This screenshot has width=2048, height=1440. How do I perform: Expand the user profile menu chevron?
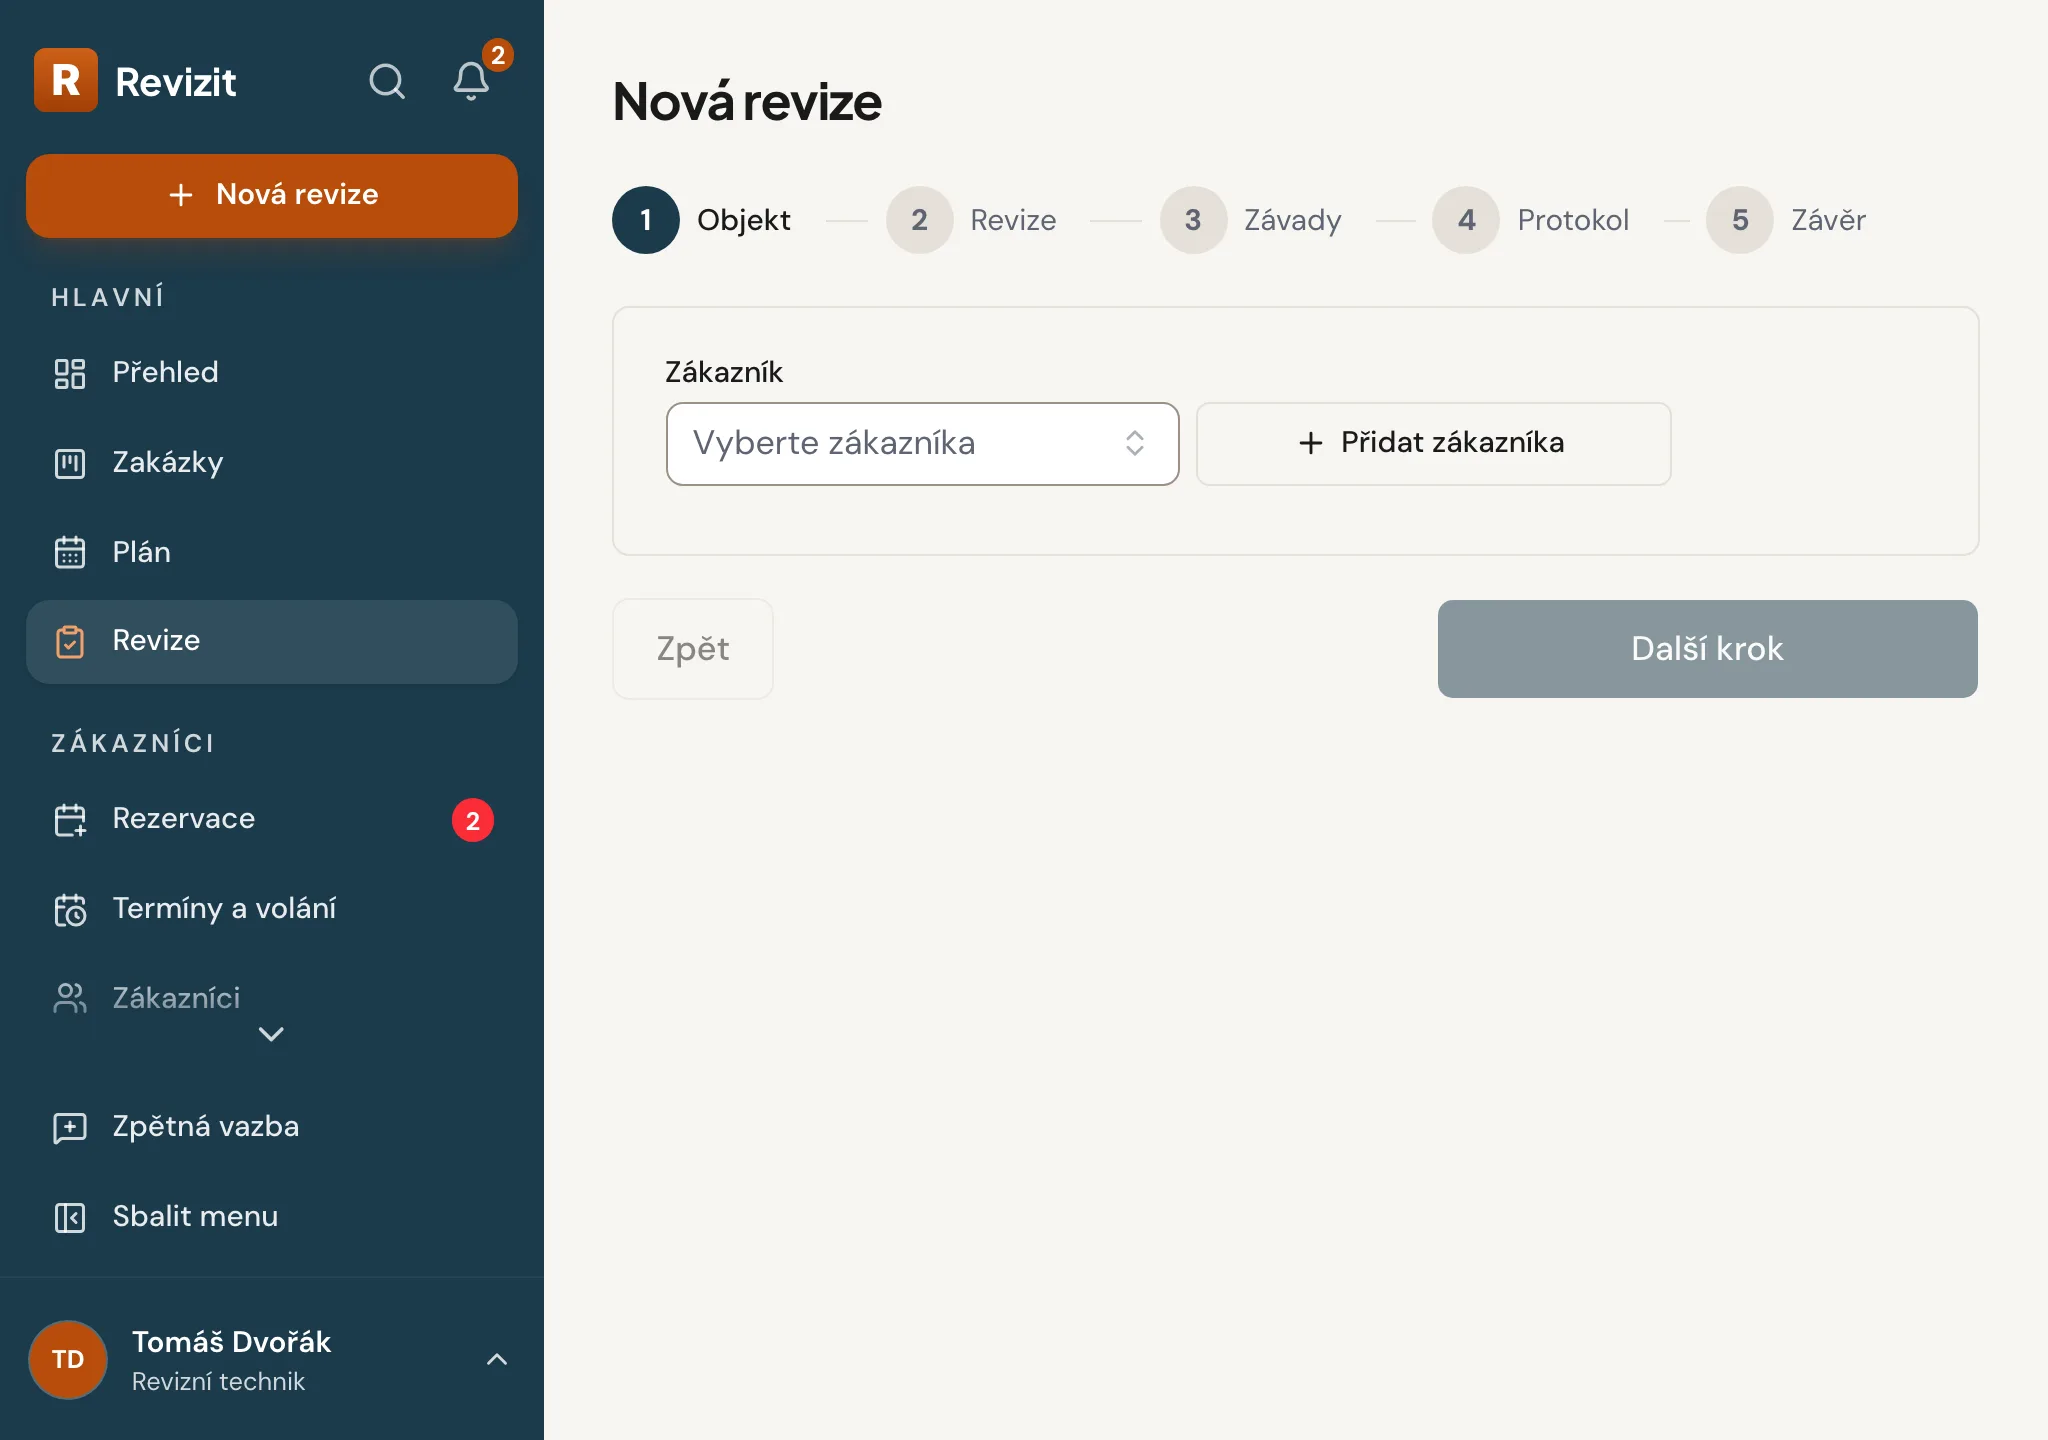pos(497,1359)
